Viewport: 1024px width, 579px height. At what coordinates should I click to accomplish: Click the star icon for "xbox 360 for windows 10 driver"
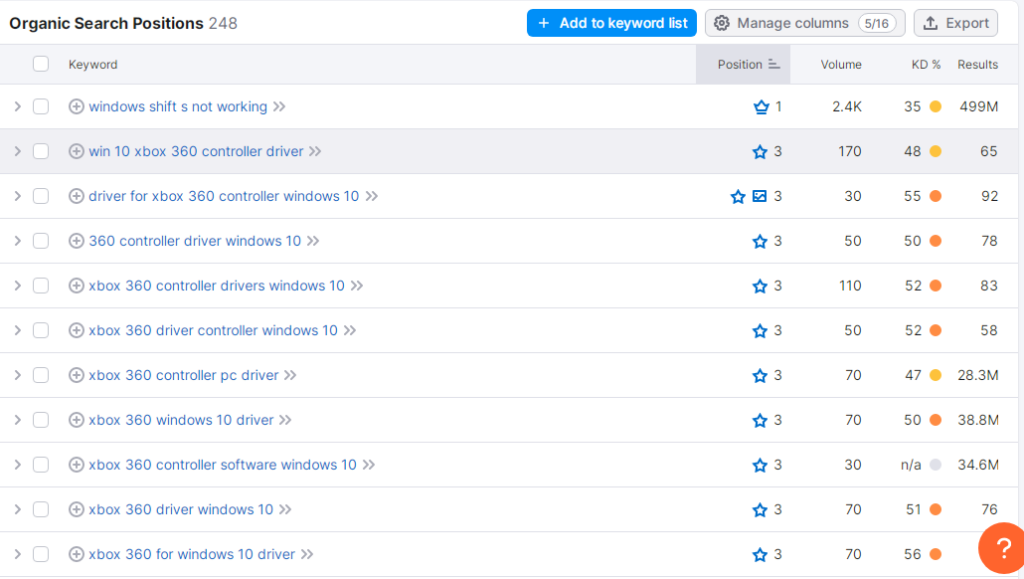(x=758, y=554)
